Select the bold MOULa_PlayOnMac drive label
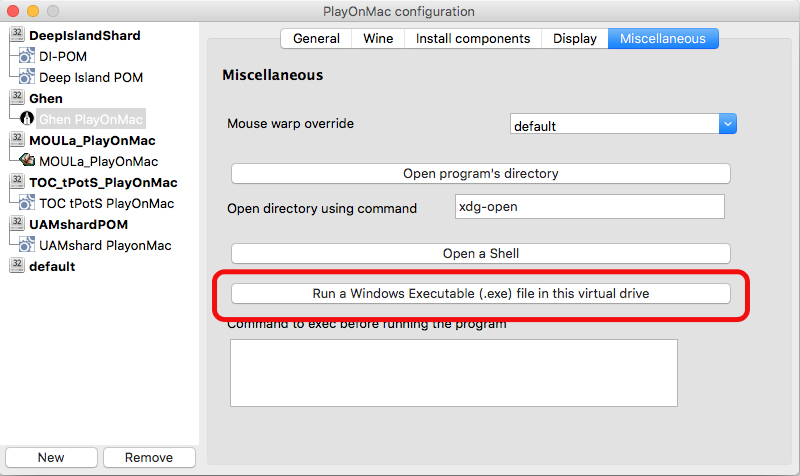The width and height of the screenshot is (800, 476). [x=92, y=140]
